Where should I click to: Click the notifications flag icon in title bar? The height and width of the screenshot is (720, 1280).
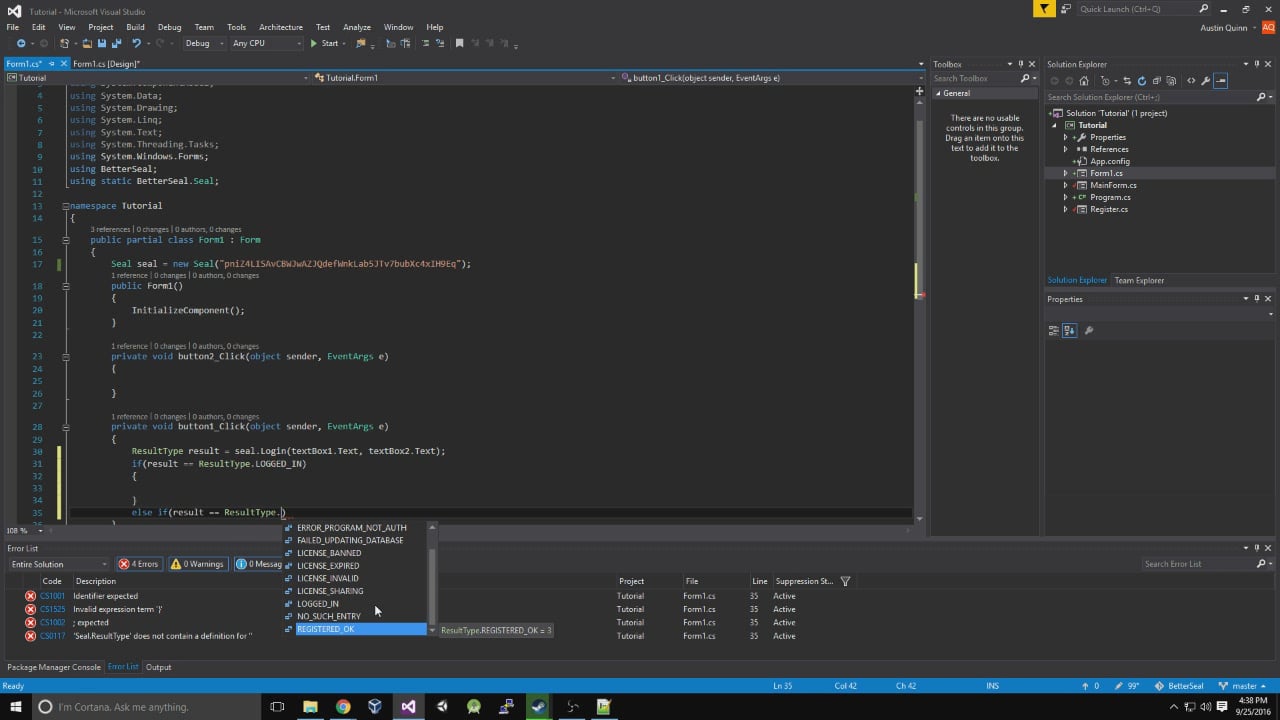[x=1044, y=8]
